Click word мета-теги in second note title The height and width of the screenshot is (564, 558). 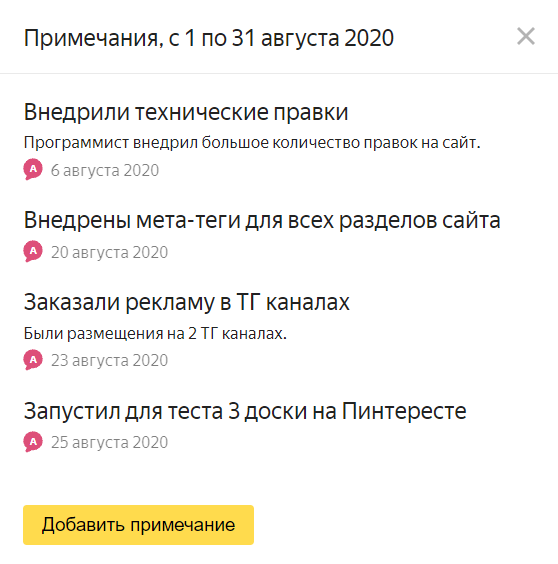(188, 220)
